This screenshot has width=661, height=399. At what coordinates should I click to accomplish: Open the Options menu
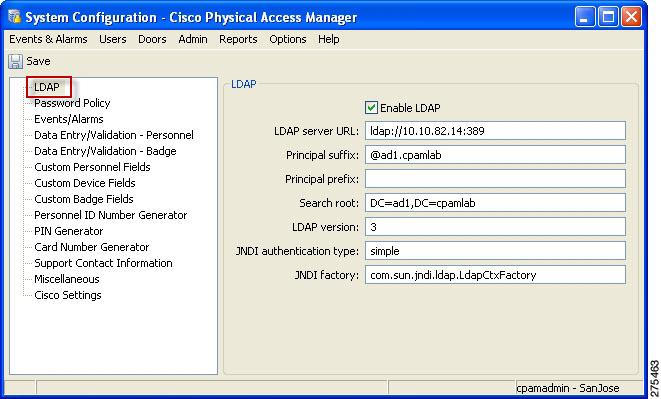click(288, 39)
